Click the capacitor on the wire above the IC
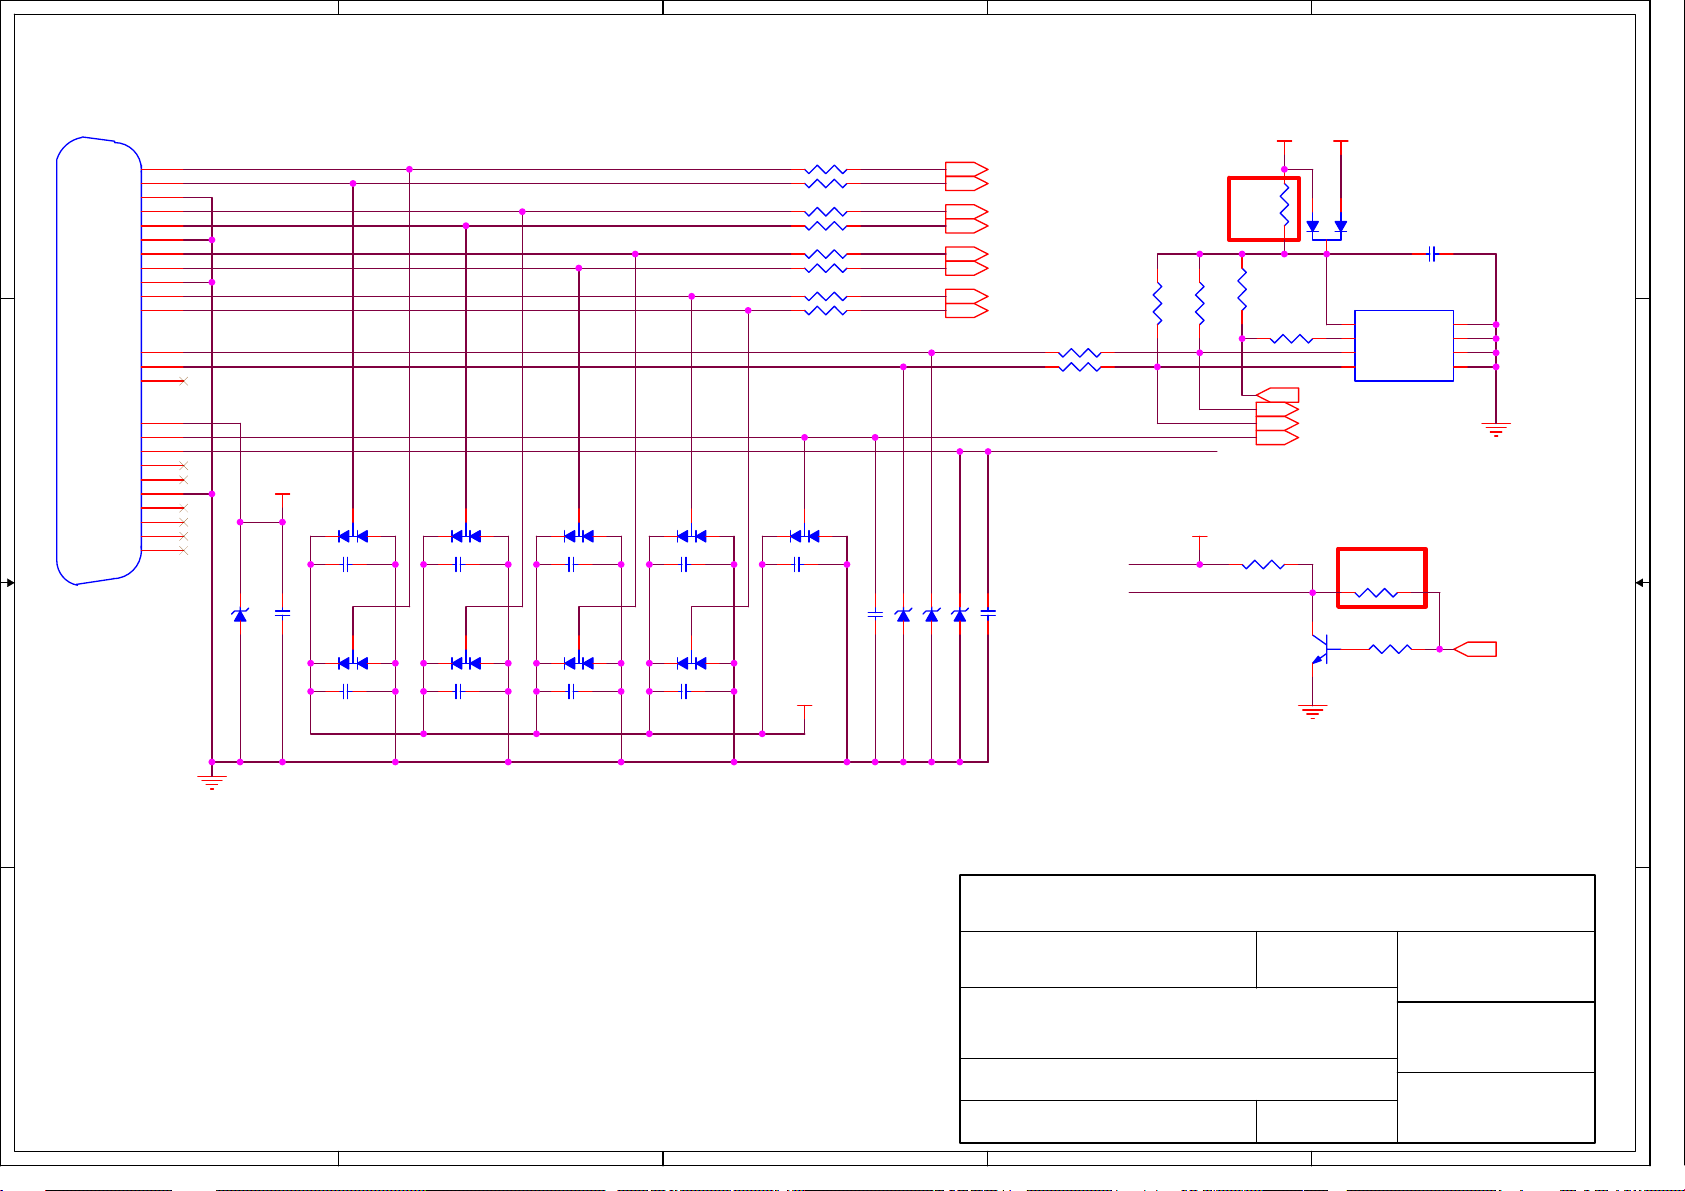Viewport: 1685px width, 1191px height. pyautogui.click(x=1432, y=254)
